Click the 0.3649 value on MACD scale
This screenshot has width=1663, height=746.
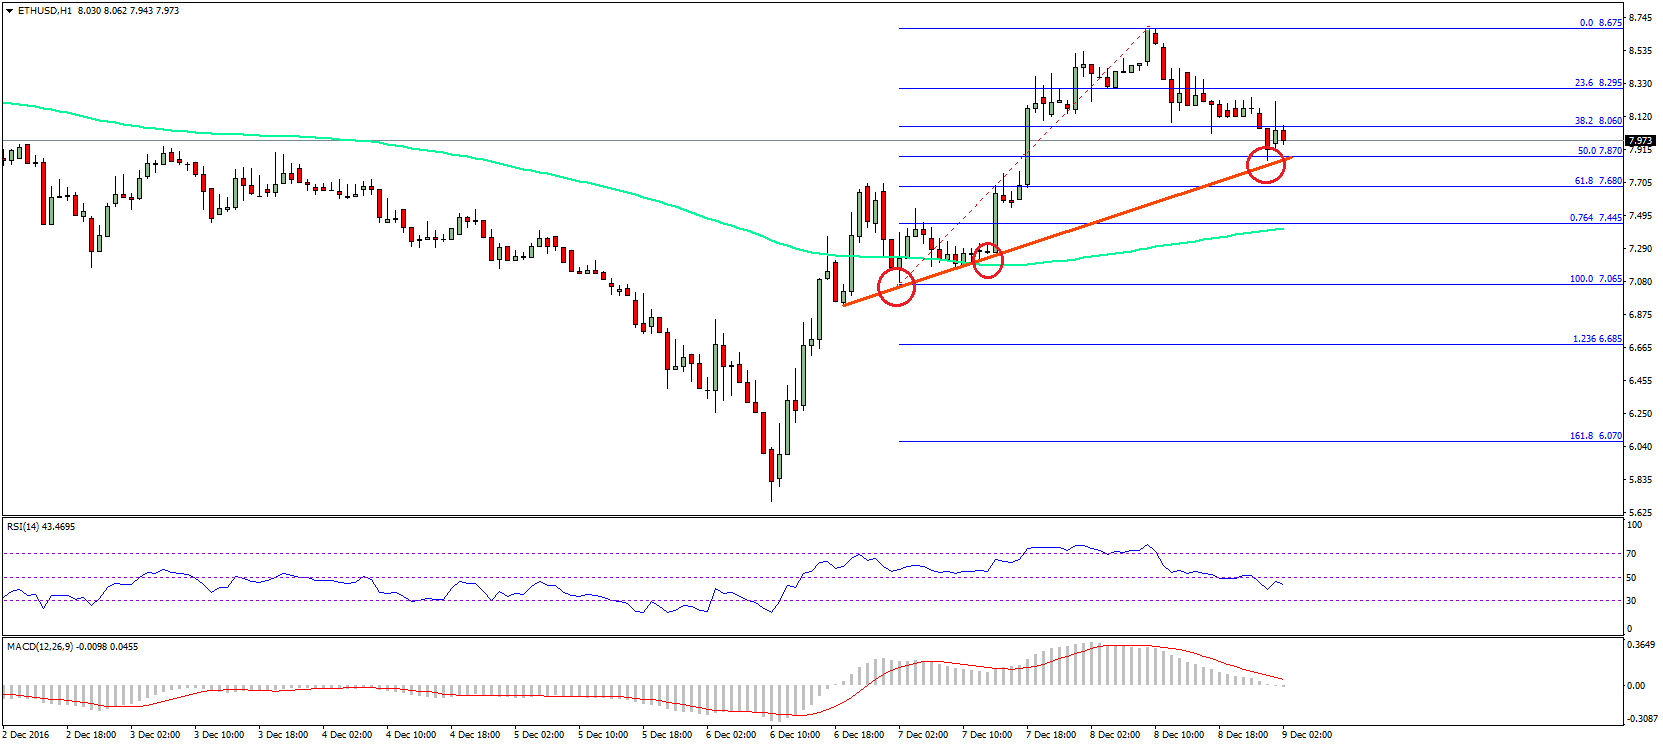tap(1640, 645)
